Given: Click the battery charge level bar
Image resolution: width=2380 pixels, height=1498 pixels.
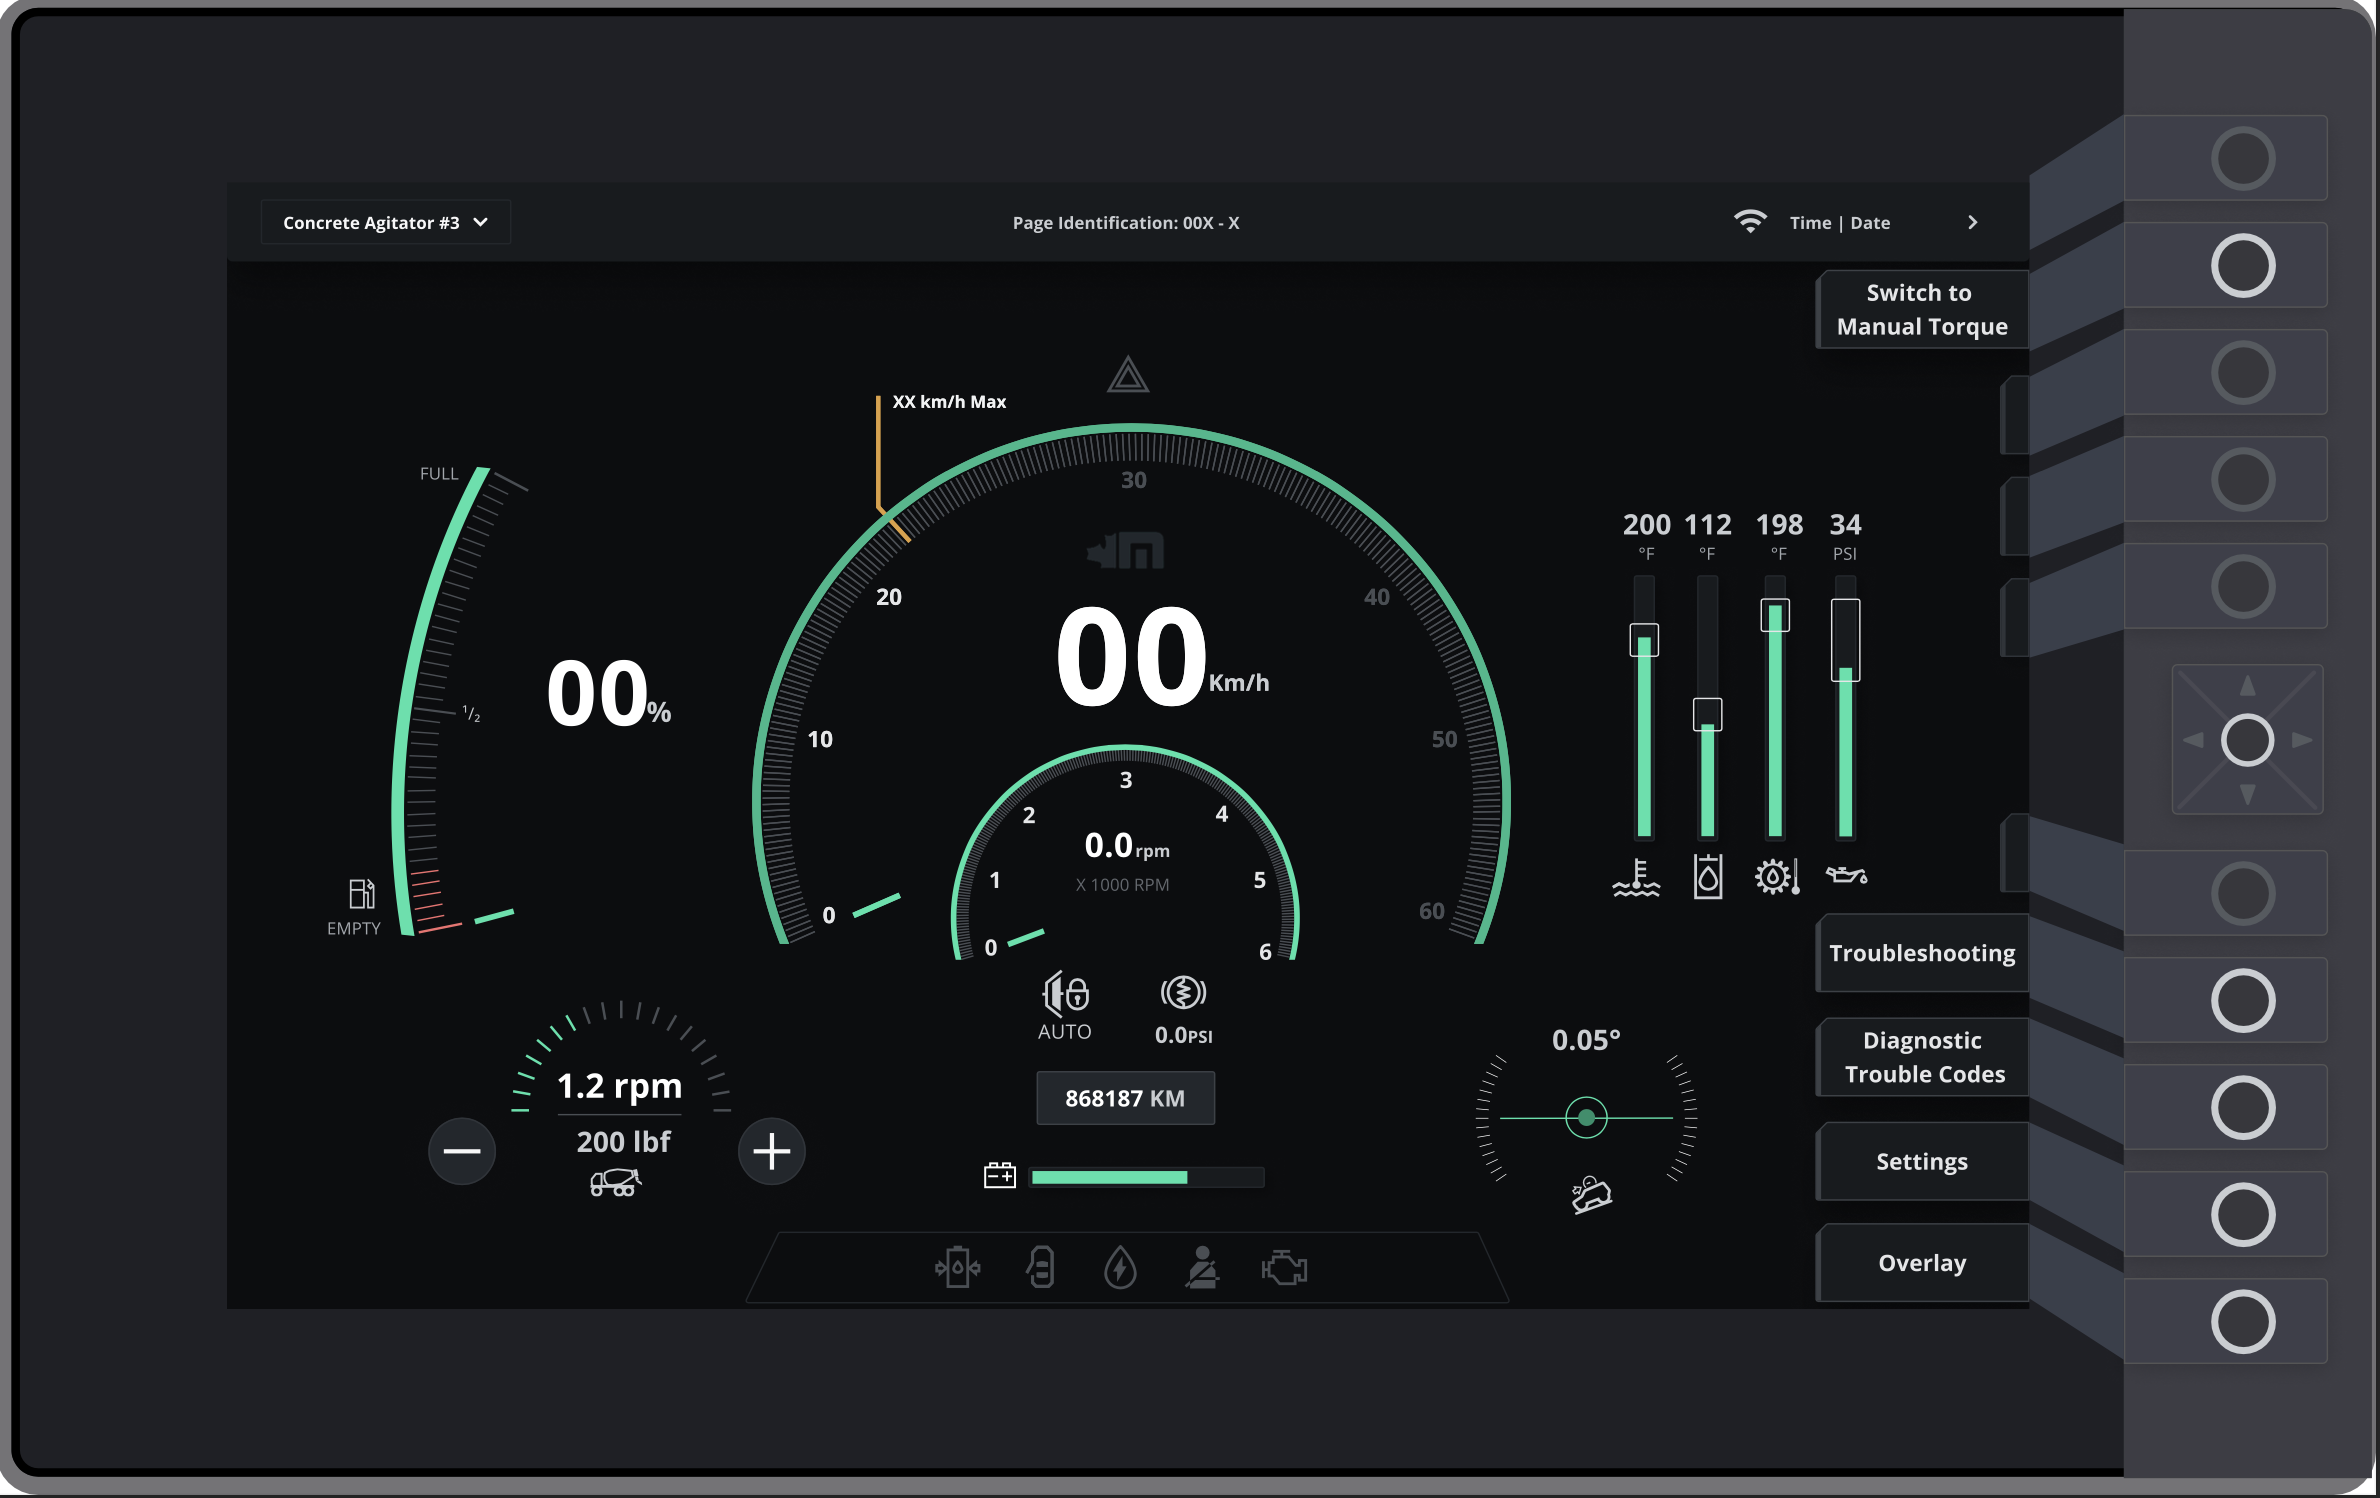Looking at the screenshot, I should tap(1147, 1177).
